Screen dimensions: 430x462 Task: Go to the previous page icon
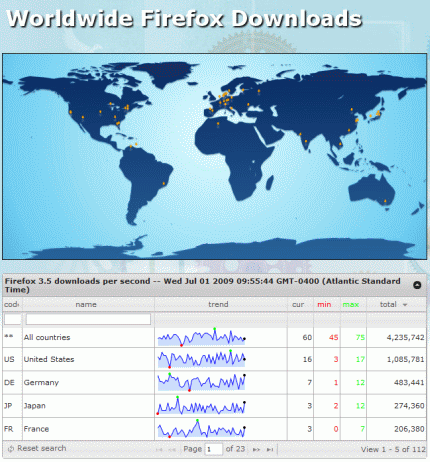172,450
